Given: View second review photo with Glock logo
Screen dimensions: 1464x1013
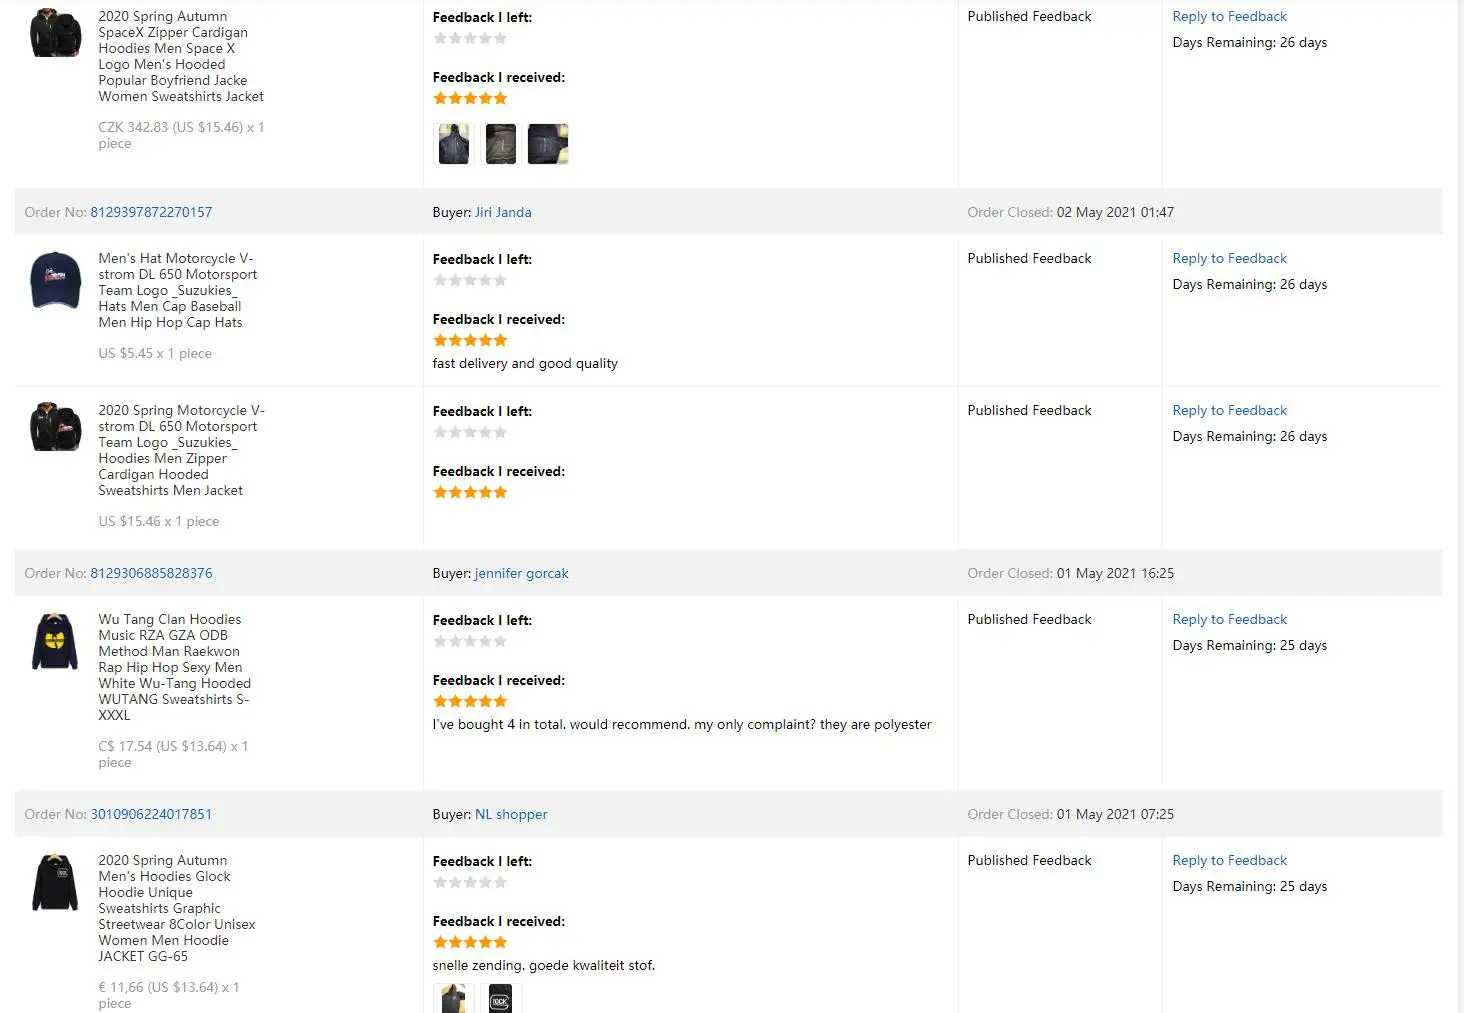Looking at the screenshot, I should pyautogui.click(x=500, y=998).
